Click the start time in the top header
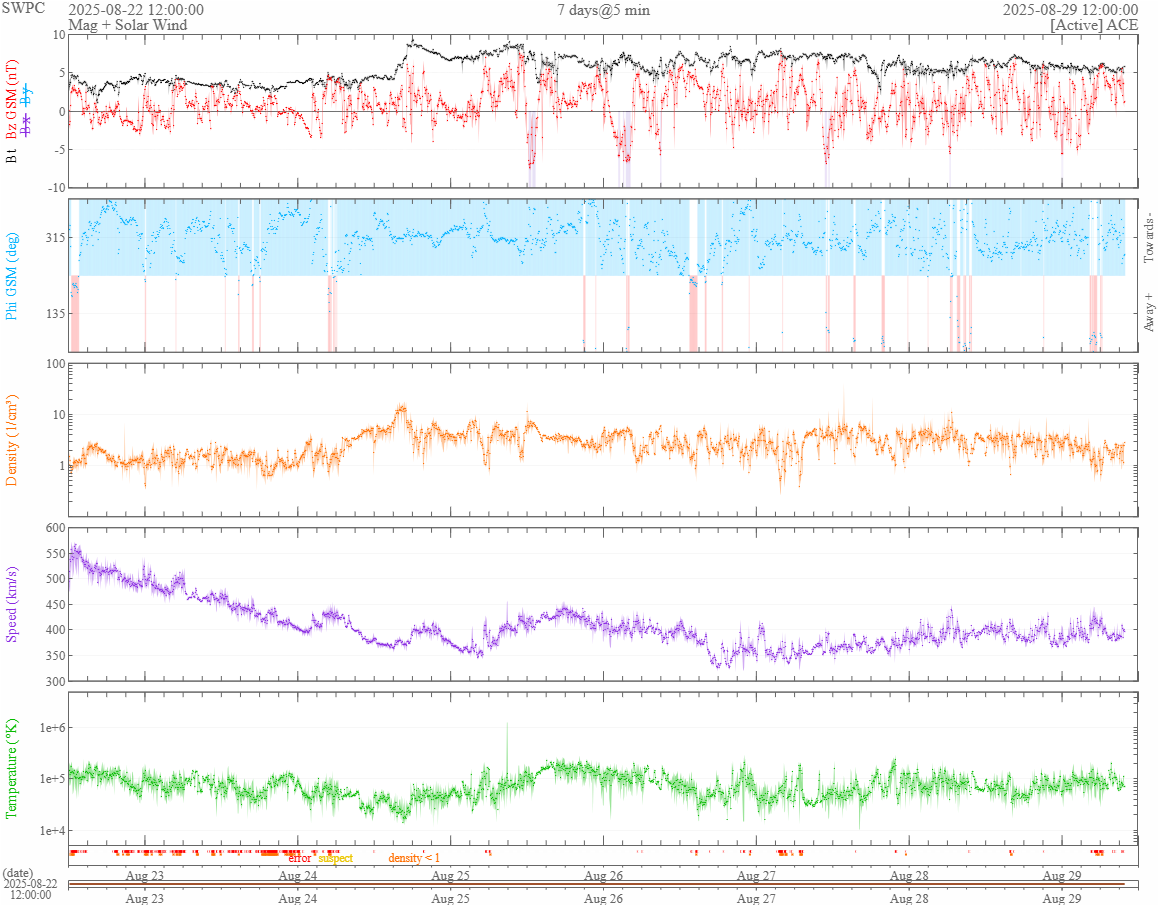 (136, 10)
